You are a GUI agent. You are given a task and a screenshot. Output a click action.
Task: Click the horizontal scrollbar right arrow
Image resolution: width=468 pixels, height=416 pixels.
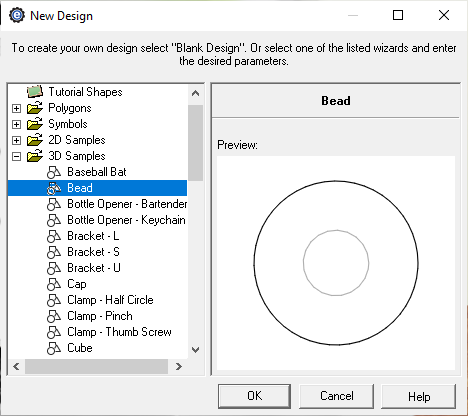pyautogui.click(x=179, y=367)
